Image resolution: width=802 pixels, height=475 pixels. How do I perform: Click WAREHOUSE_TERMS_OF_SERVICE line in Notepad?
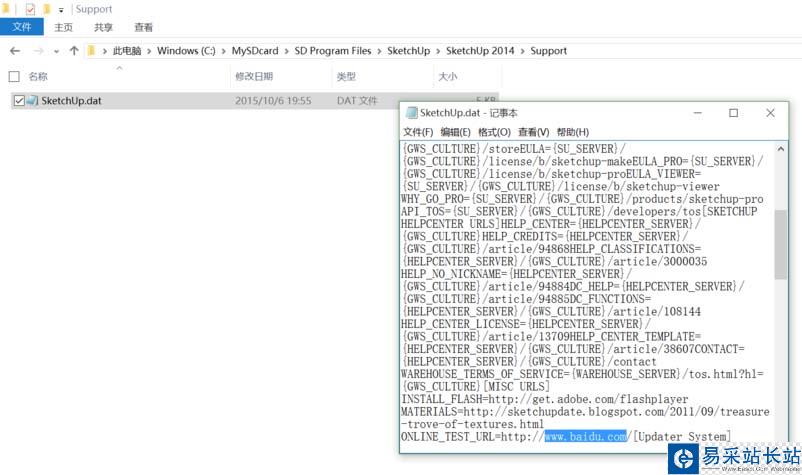[x=582, y=374]
